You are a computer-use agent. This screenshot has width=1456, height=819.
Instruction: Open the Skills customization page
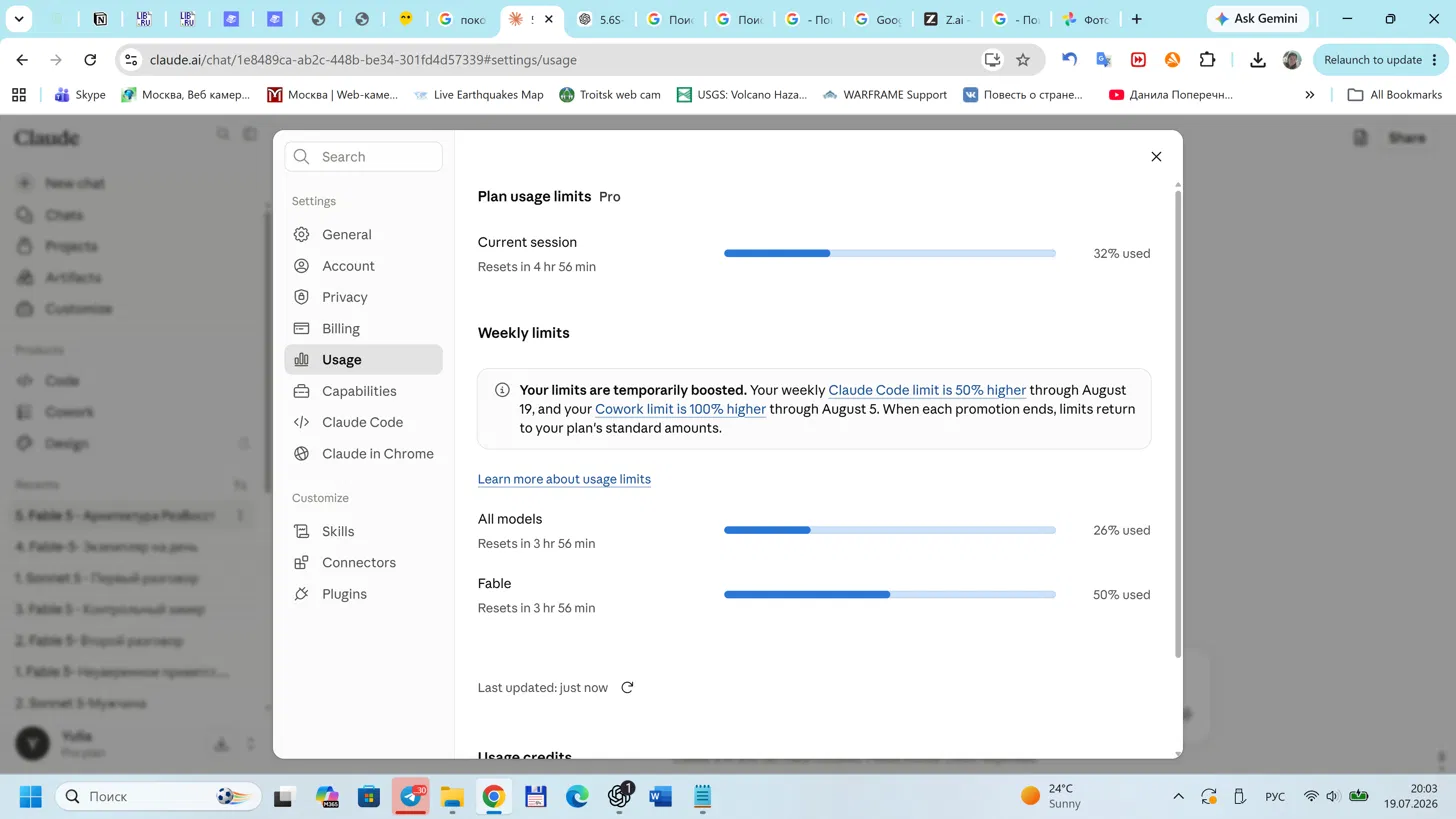click(363, 531)
